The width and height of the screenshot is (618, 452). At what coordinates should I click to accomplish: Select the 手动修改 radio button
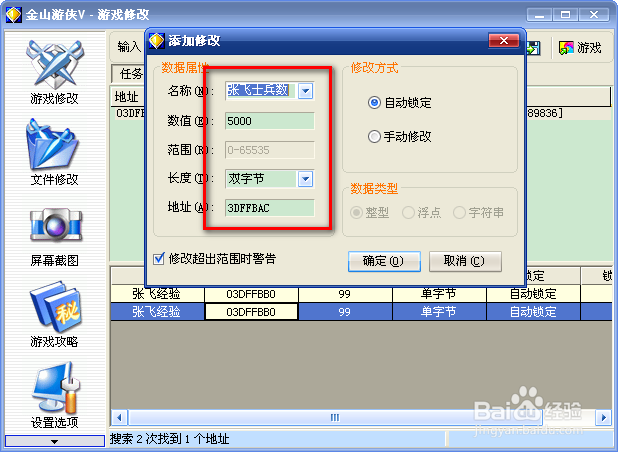(374, 137)
